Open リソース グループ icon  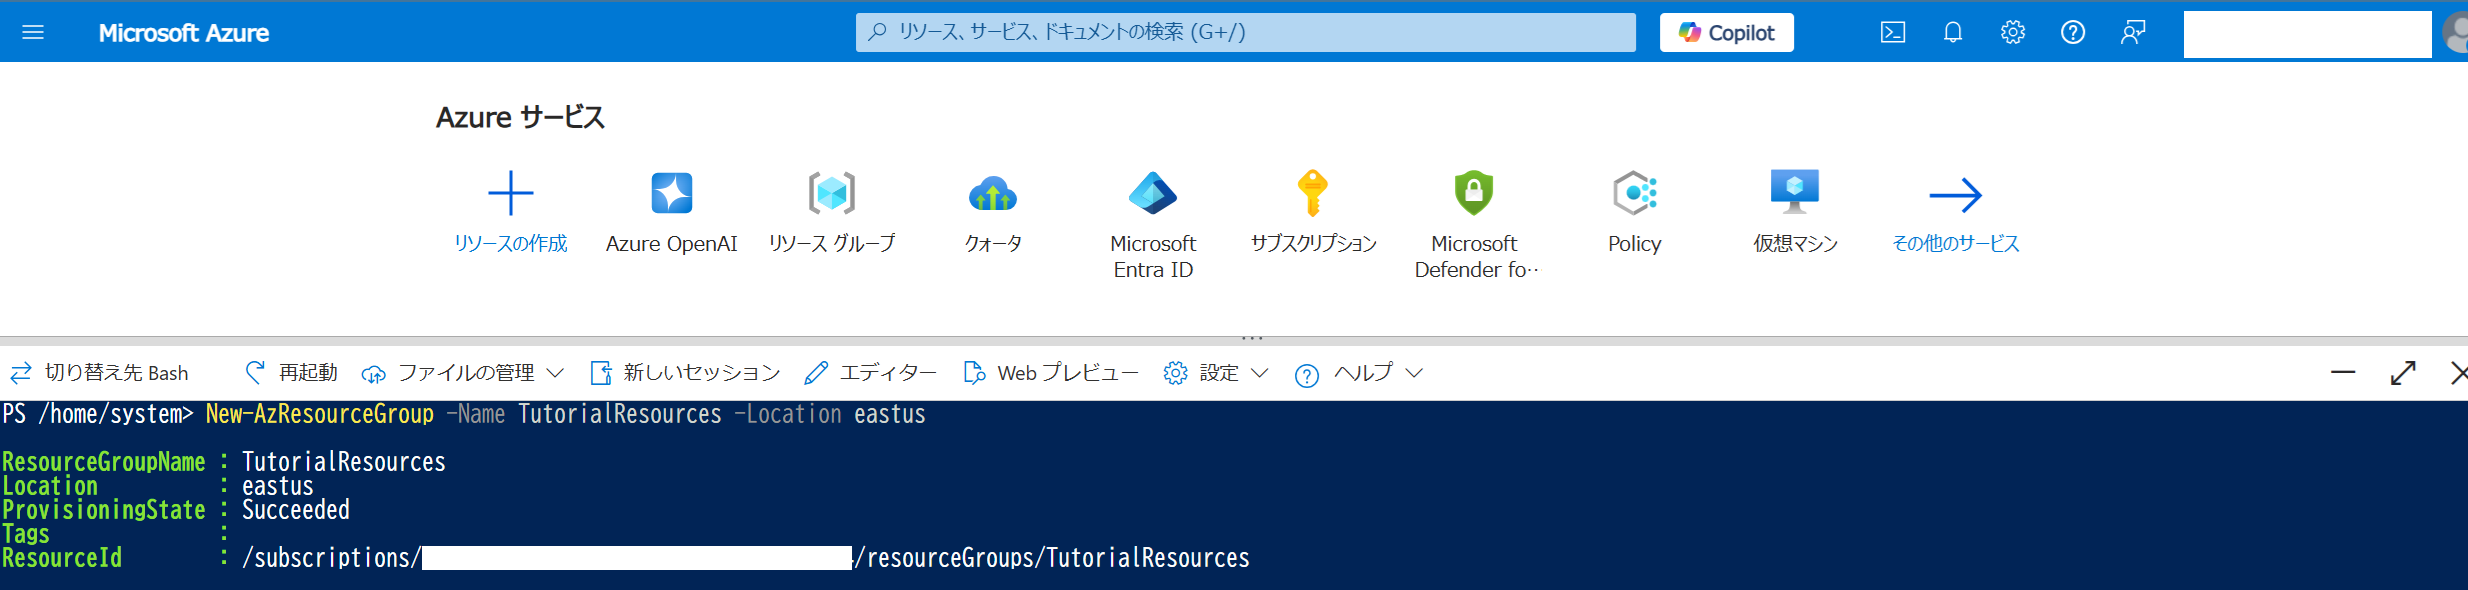coord(832,193)
